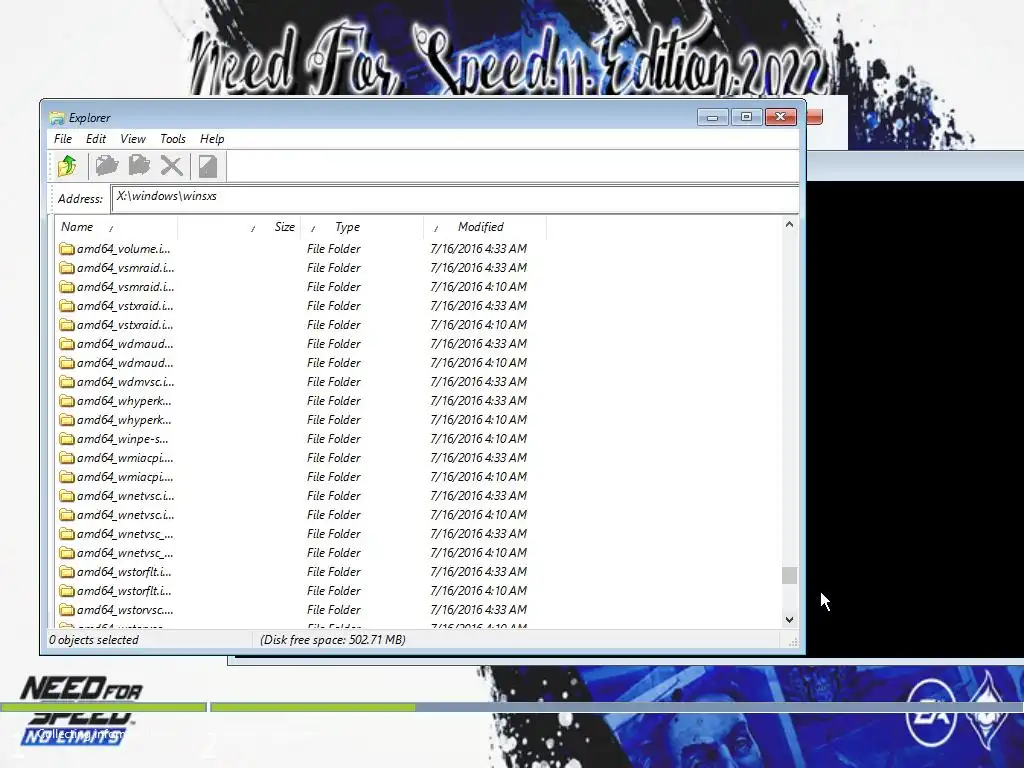1024x768 pixels.
Task: Click the scrollbar down arrow in file list
Action: point(789,619)
